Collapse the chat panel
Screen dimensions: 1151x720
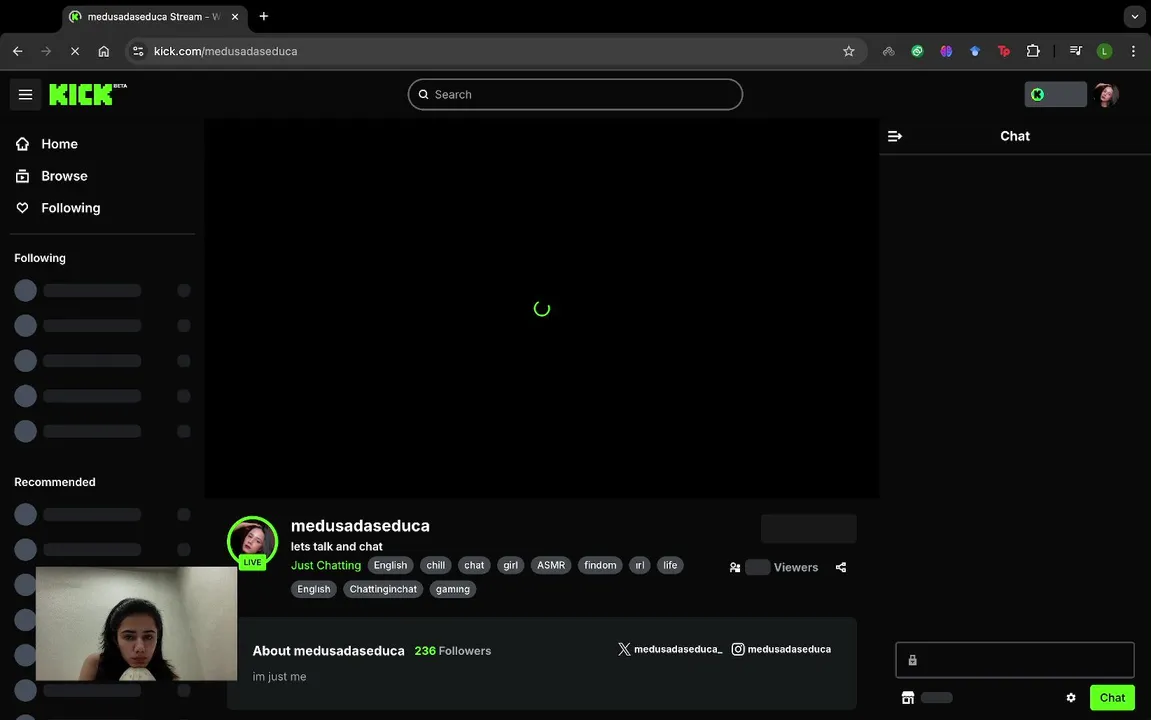pos(894,137)
